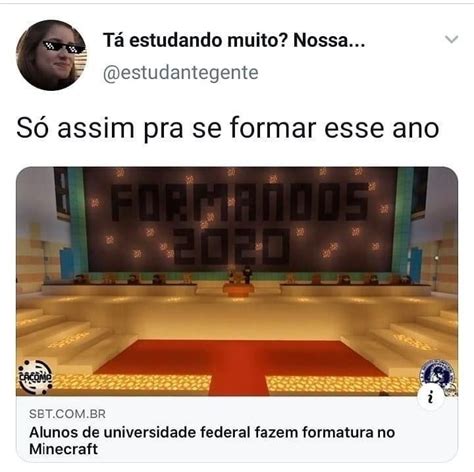Click the word 'Minecraft' in the headline
Screen dimensions: 474x472
point(64,449)
